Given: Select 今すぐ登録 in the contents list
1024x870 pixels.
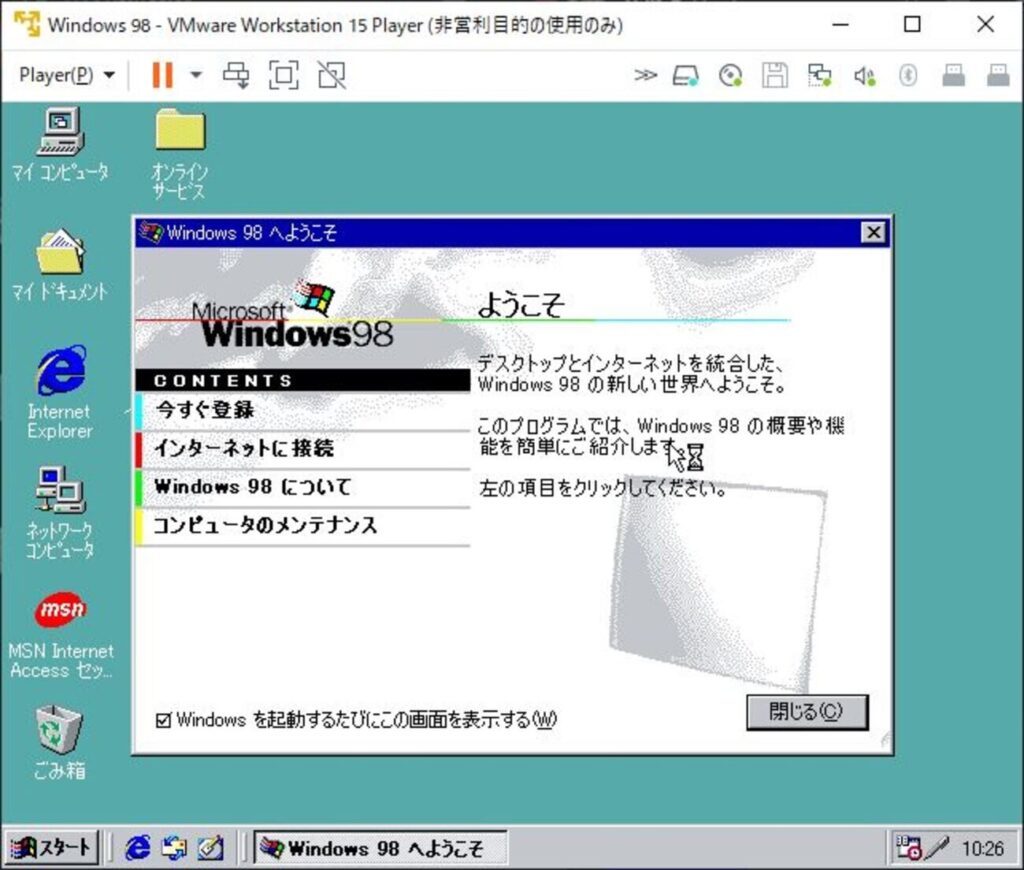Looking at the screenshot, I should 204,410.
